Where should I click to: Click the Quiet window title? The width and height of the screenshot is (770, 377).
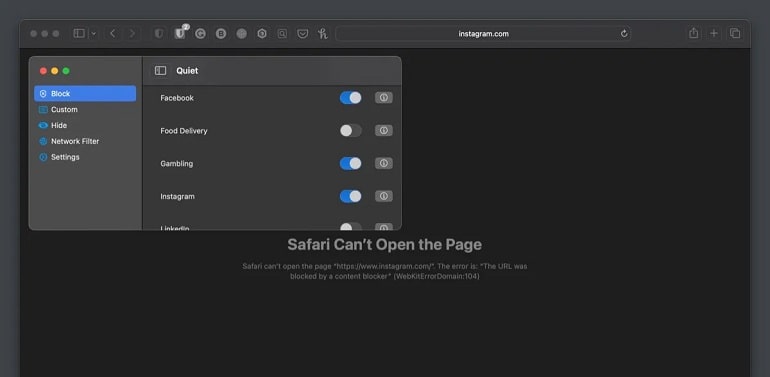[x=187, y=71]
